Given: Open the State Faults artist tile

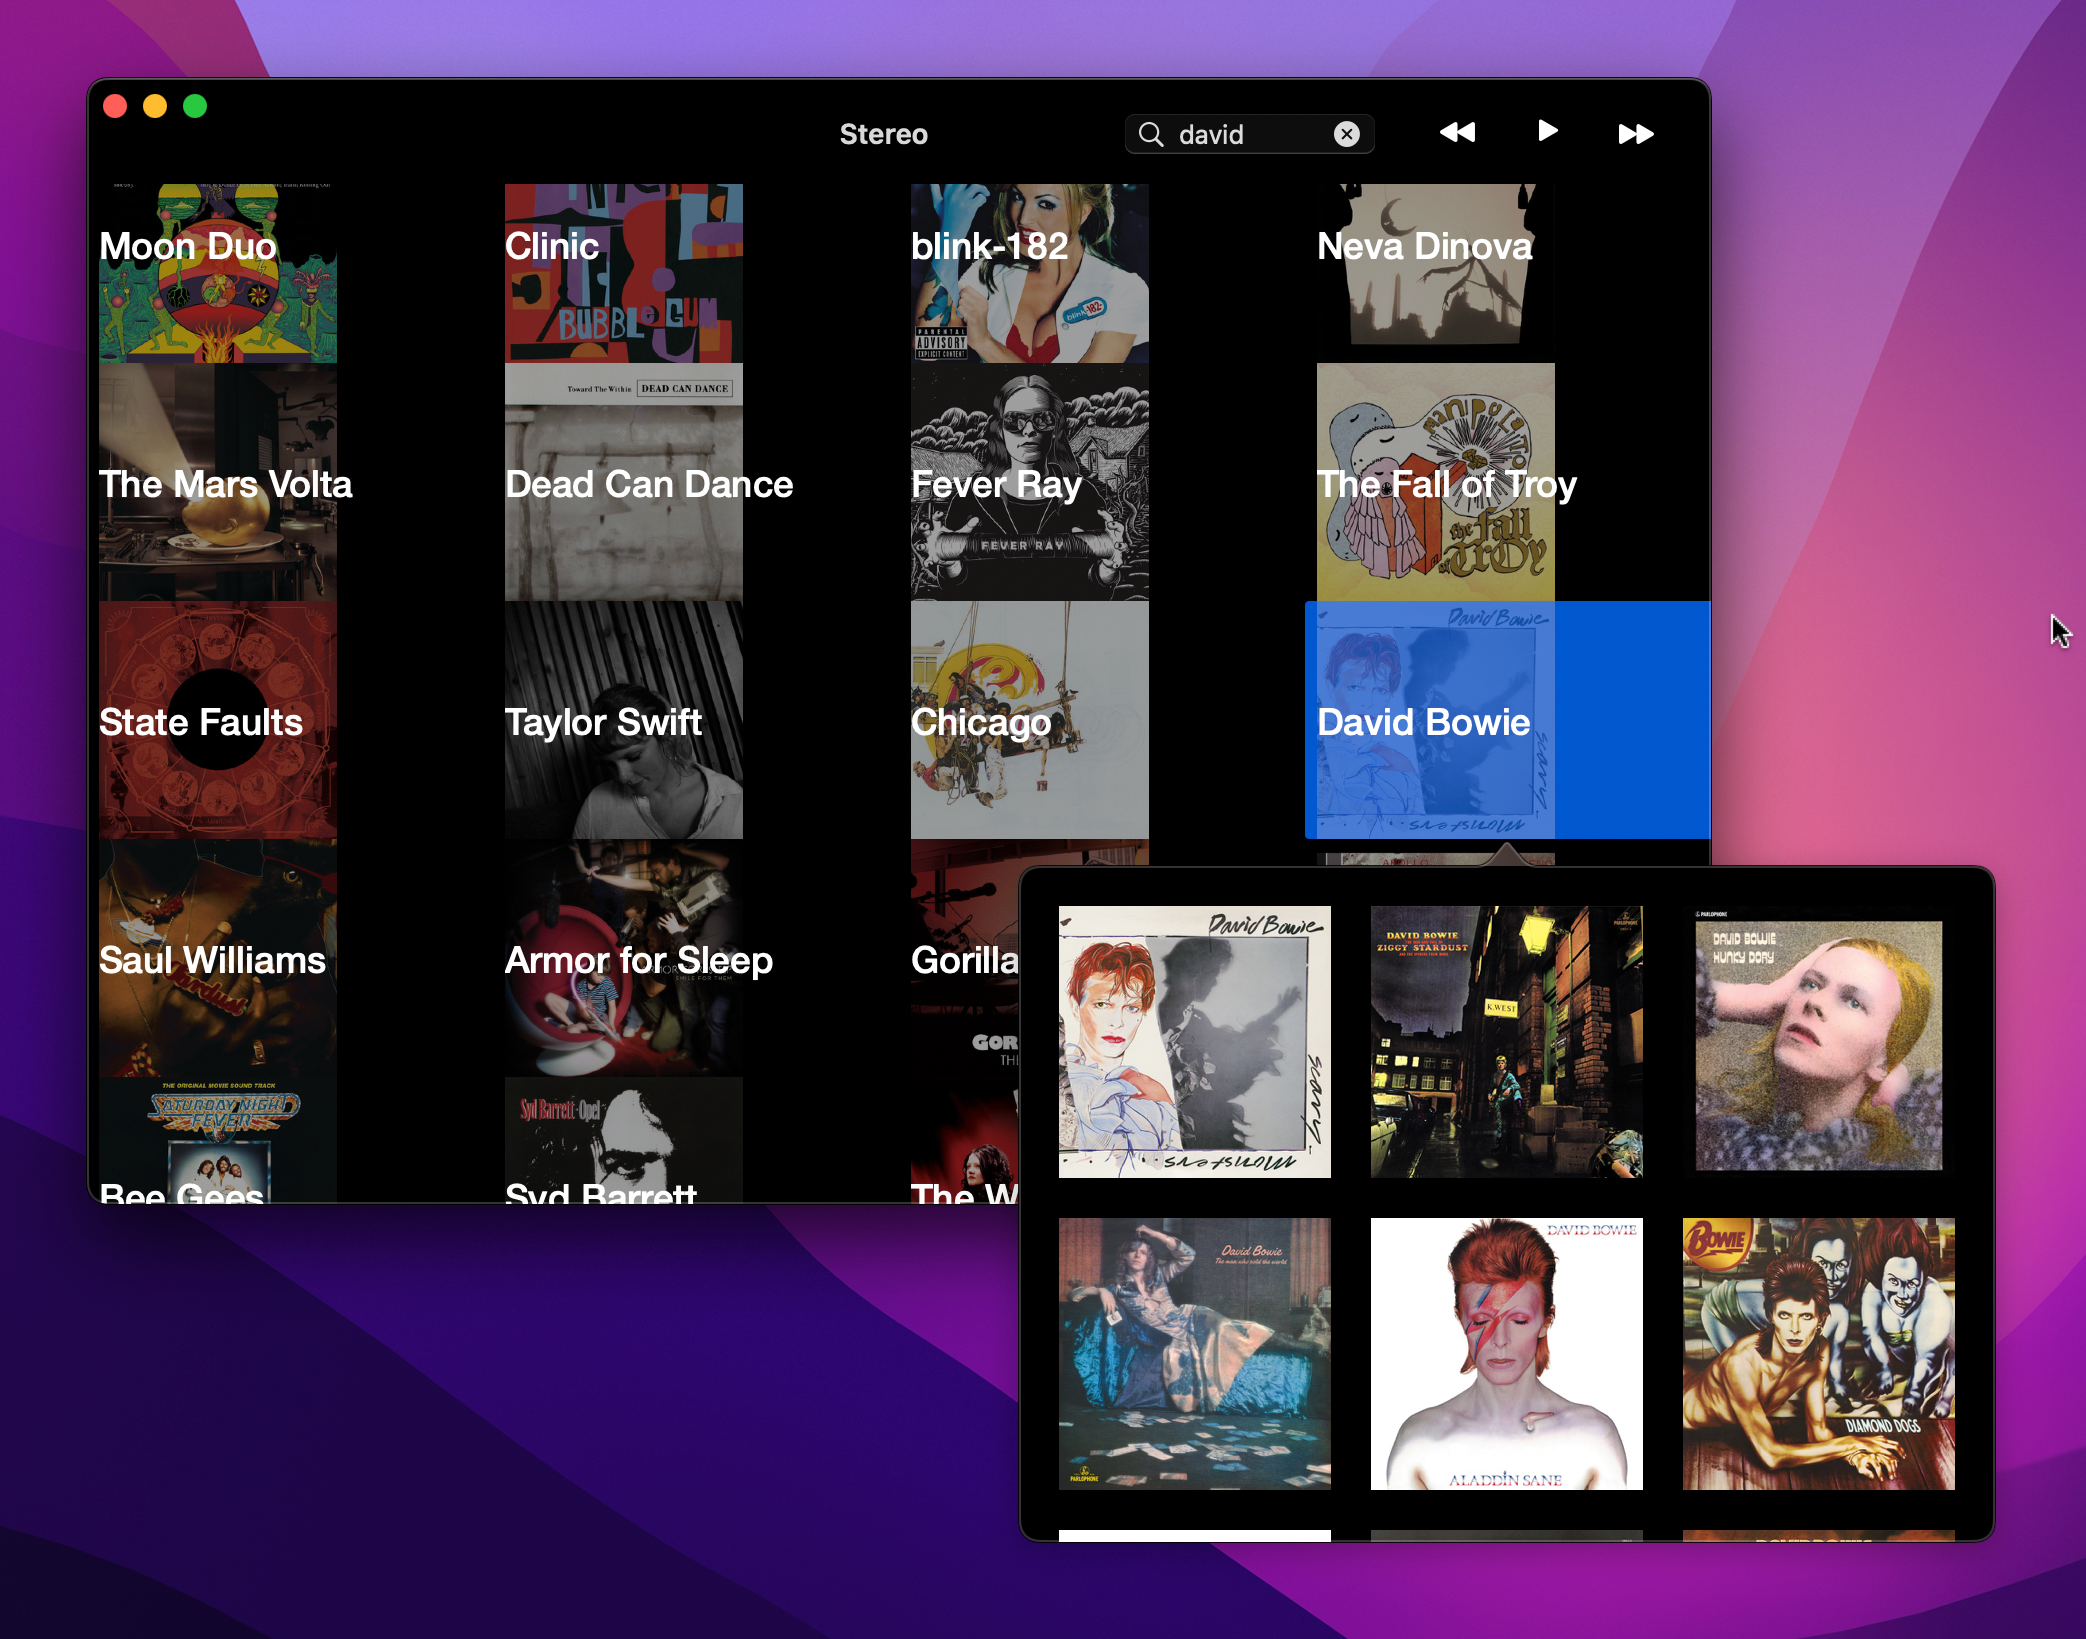Looking at the screenshot, I should point(218,720).
